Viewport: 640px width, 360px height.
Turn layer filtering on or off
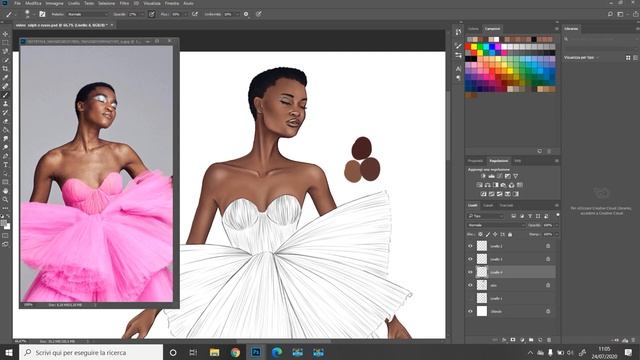point(558,214)
